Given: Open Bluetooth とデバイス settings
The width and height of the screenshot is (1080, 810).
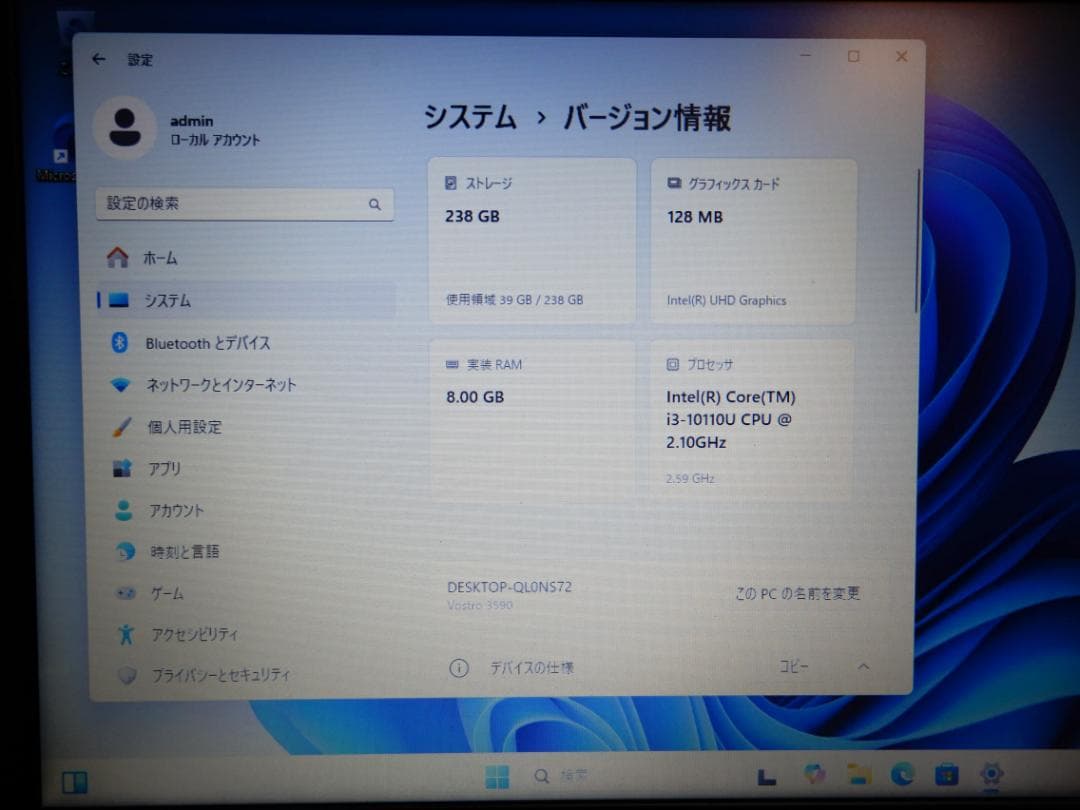Looking at the screenshot, I should click(x=246, y=342).
